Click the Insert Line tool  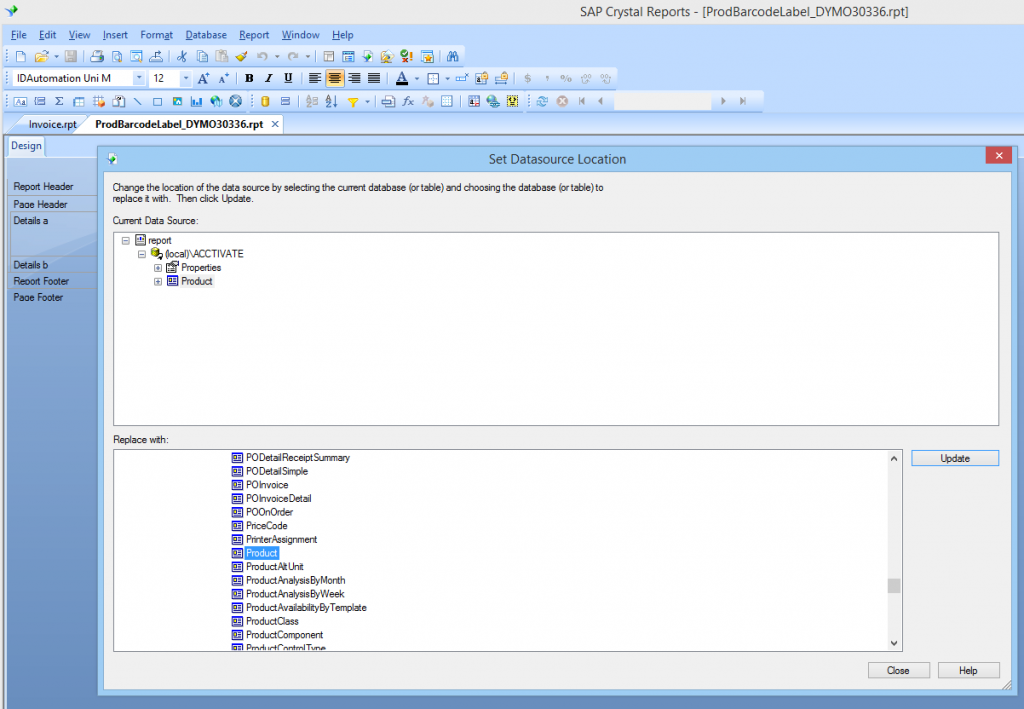pyautogui.click(x=137, y=101)
